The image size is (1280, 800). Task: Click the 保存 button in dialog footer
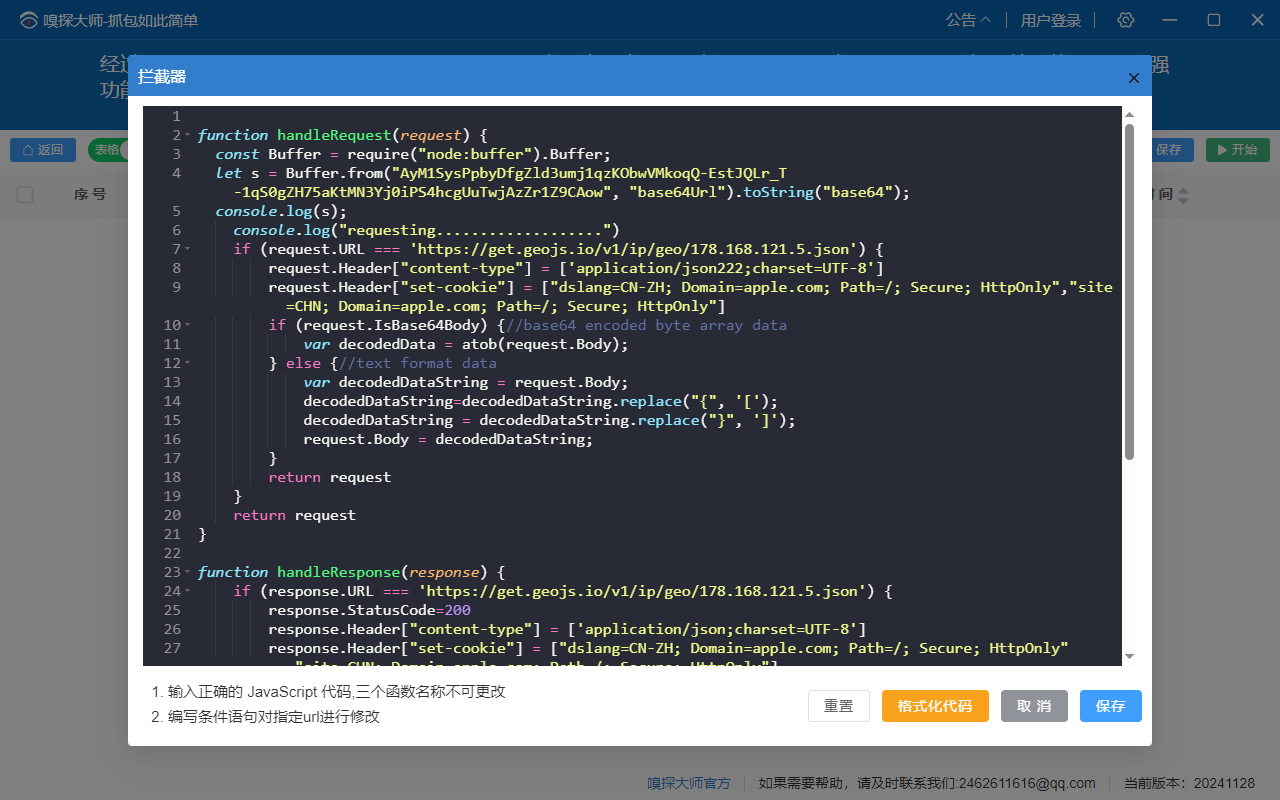pos(1110,706)
